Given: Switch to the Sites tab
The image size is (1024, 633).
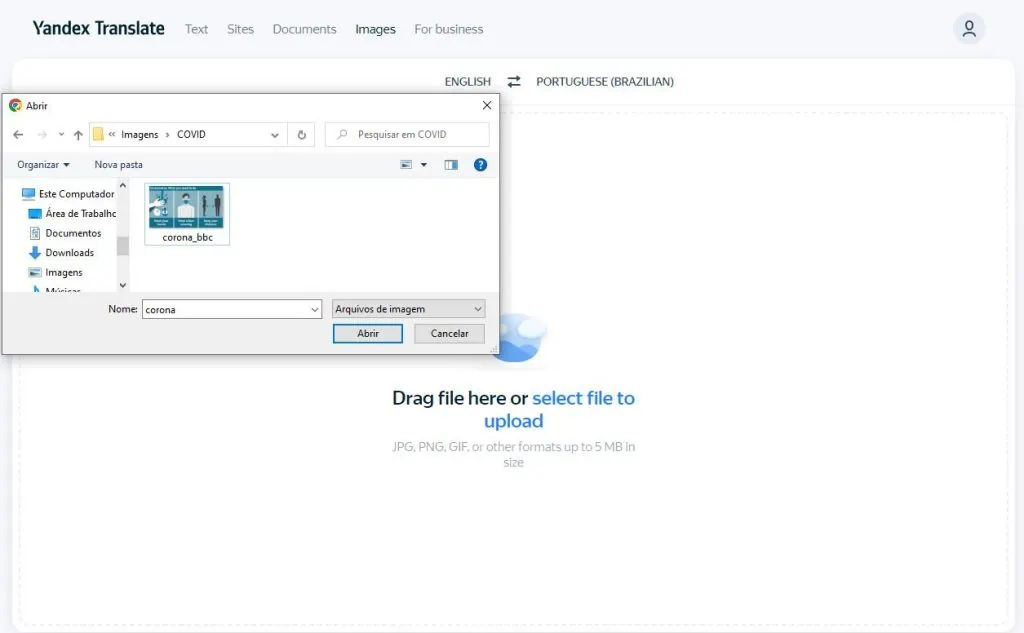Looking at the screenshot, I should click(240, 29).
